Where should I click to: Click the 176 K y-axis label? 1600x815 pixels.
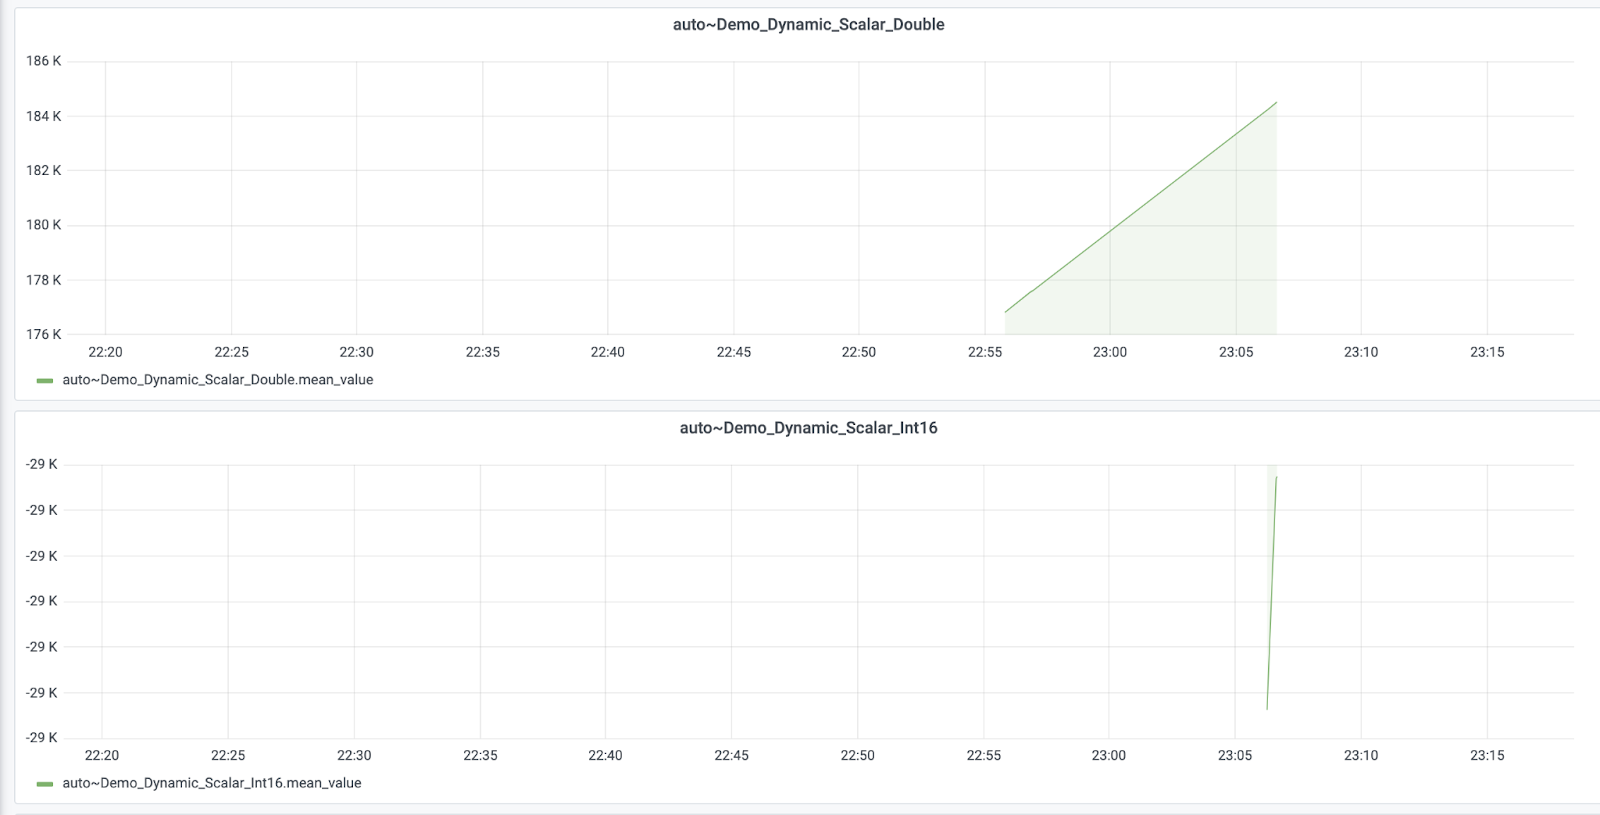[43, 334]
